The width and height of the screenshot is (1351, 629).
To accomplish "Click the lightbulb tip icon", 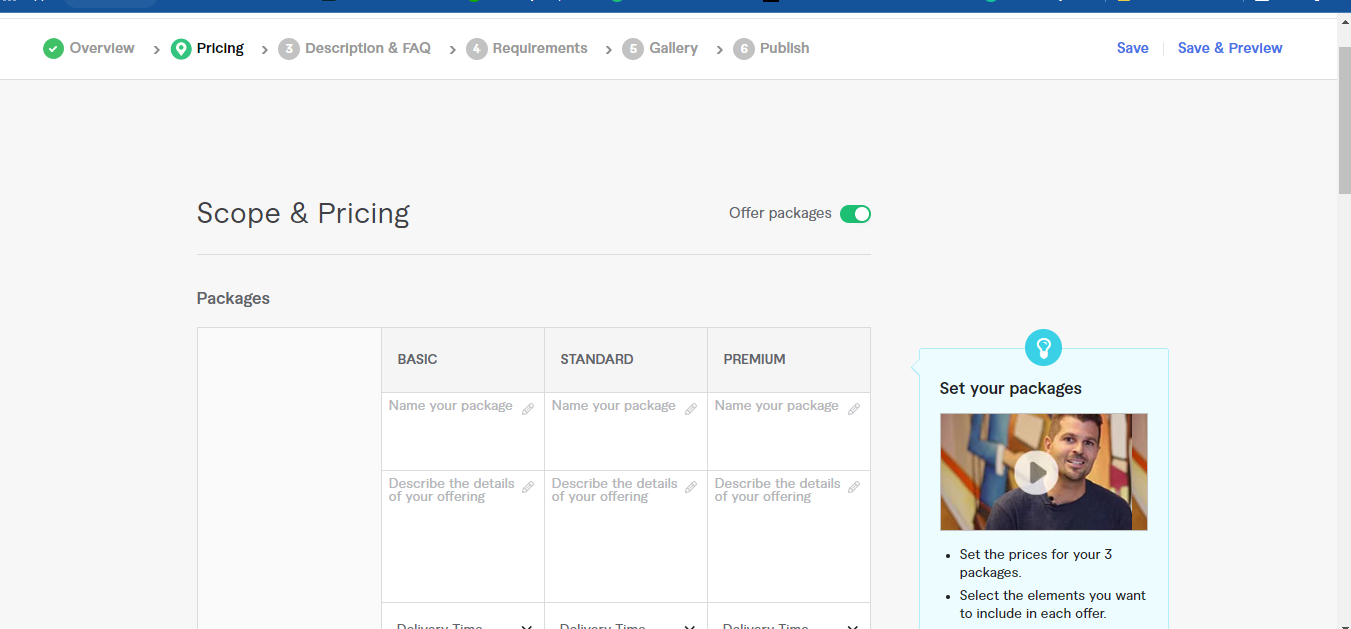I will pos(1043,348).
